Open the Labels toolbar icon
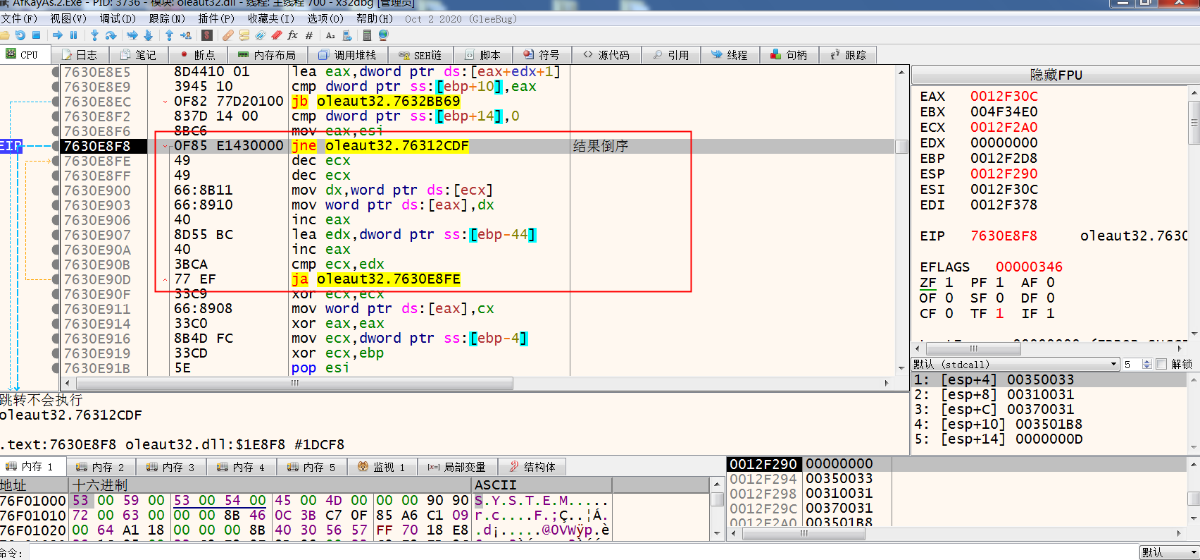 [x=260, y=35]
